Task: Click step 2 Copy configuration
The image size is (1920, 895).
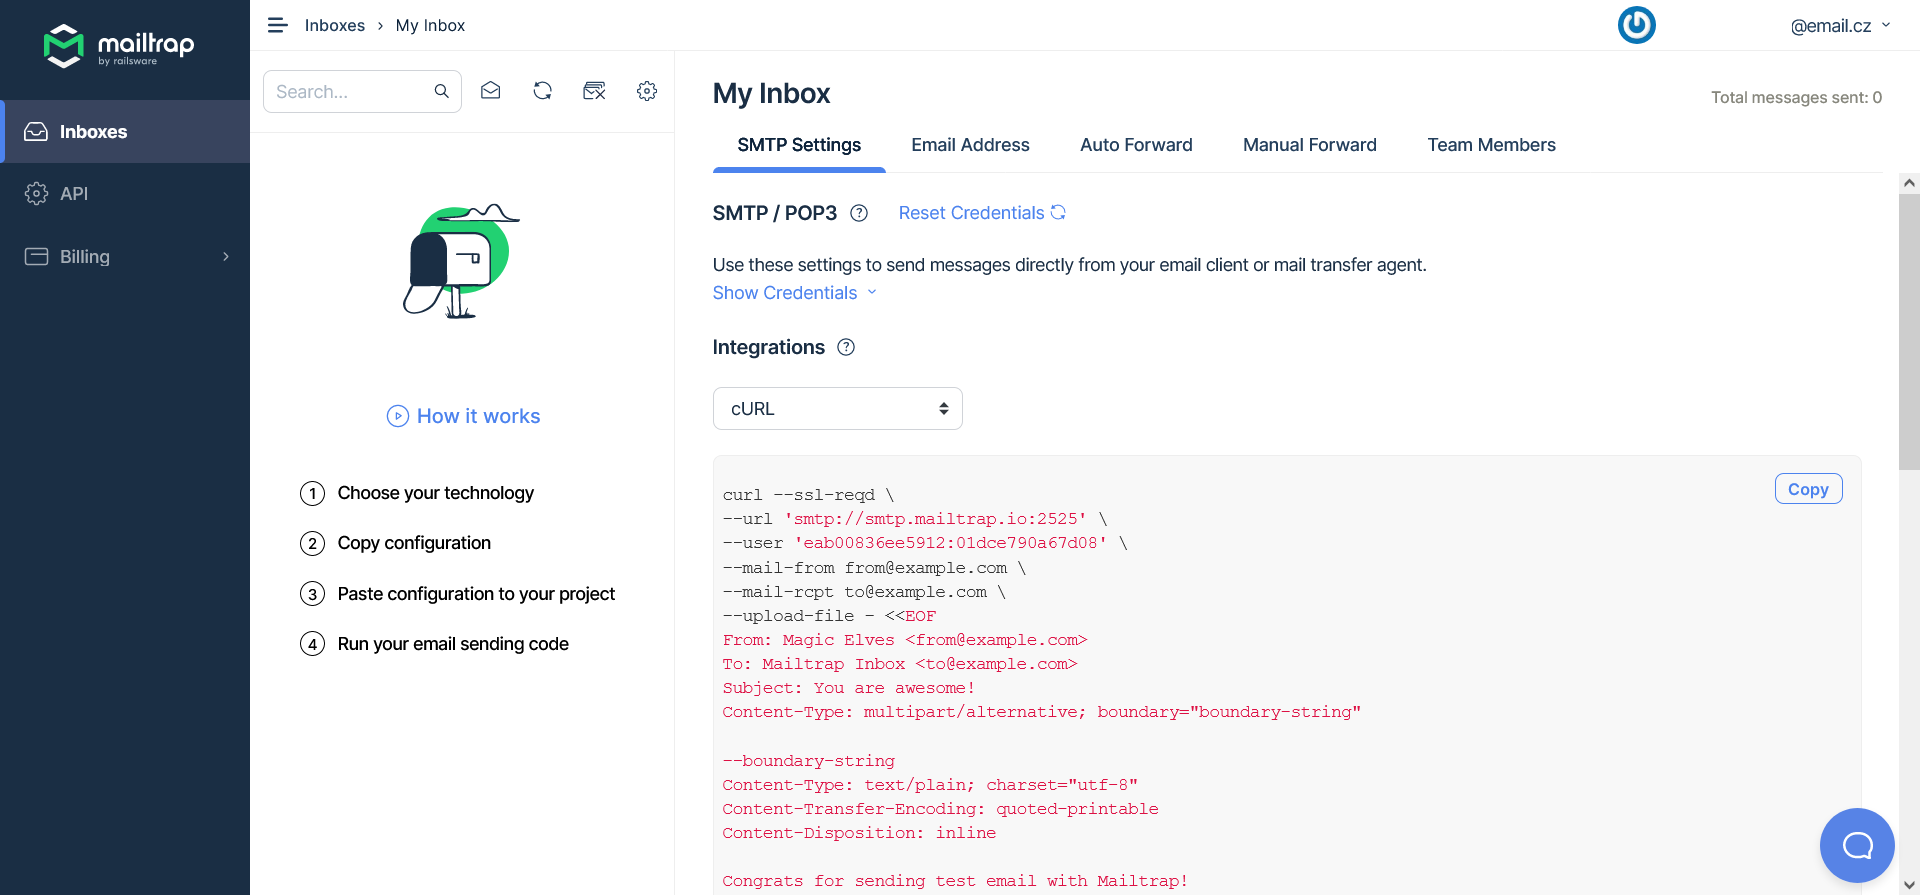Action: pos(396,543)
